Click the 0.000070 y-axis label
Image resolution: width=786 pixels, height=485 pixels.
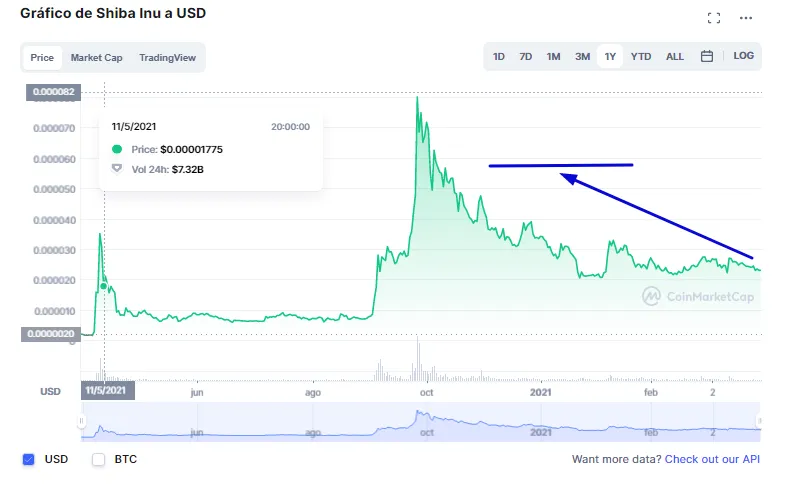[54, 128]
